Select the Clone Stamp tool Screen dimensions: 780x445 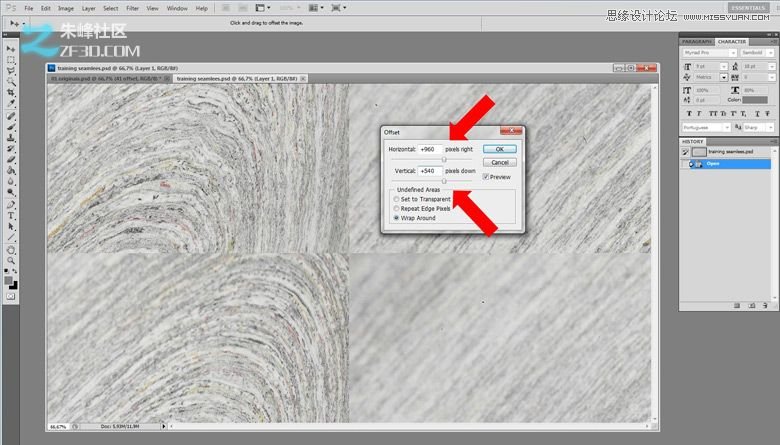[10, 138]
